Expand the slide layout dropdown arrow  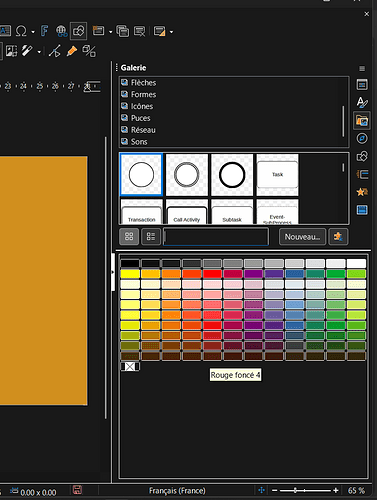(x=171, y=32)
